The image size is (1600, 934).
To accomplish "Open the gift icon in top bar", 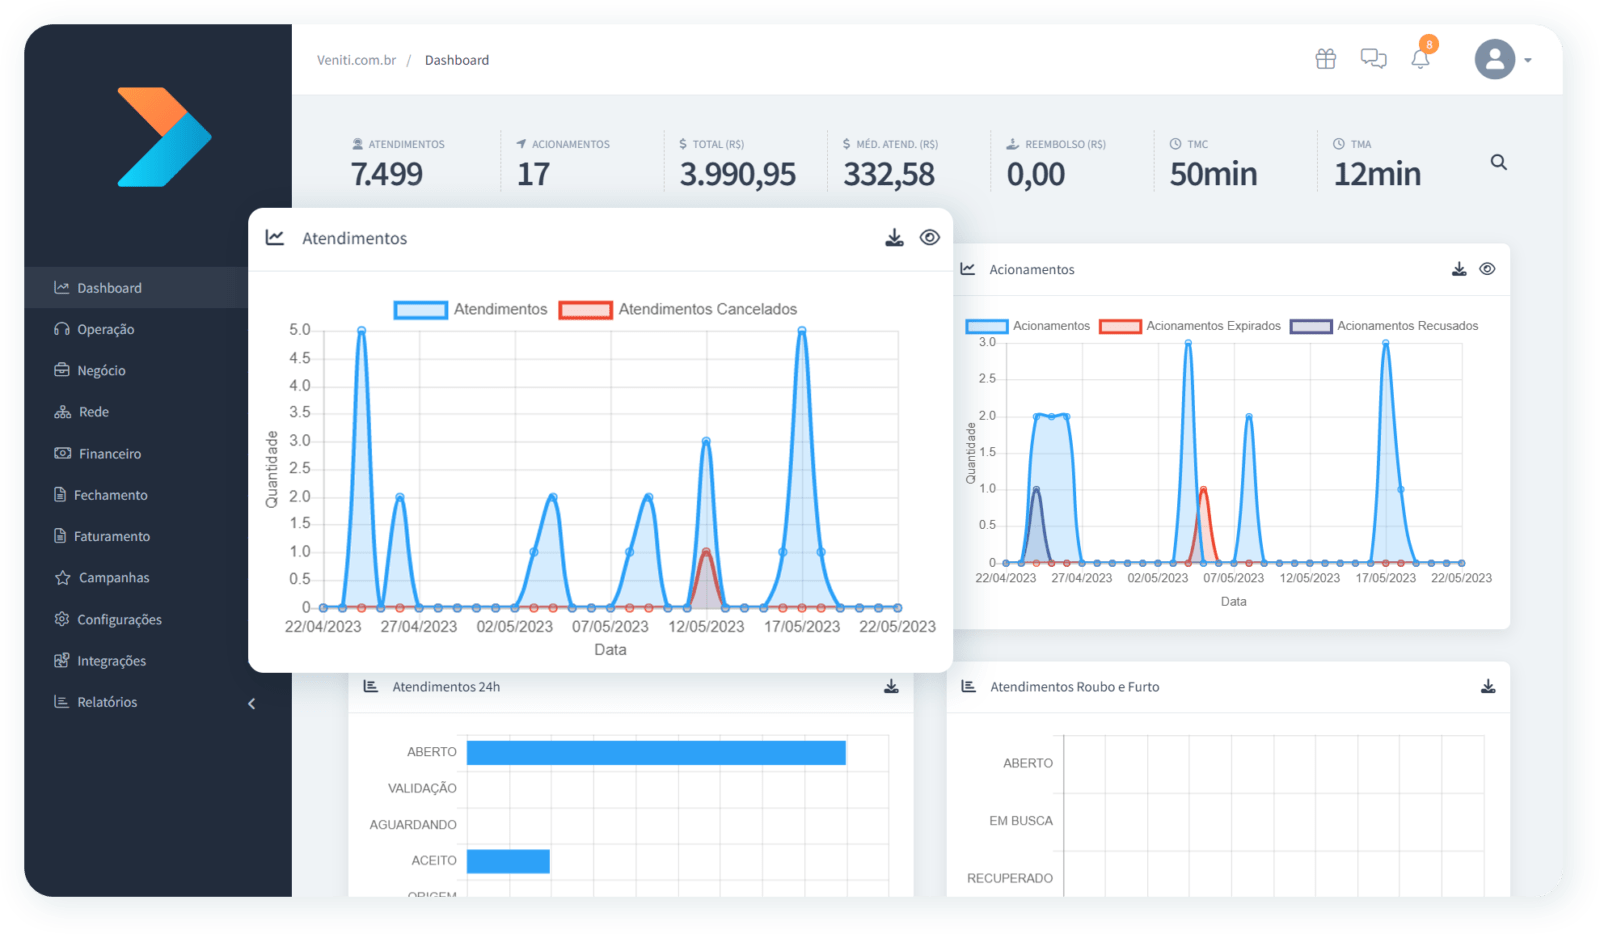I will [1325, 59].
